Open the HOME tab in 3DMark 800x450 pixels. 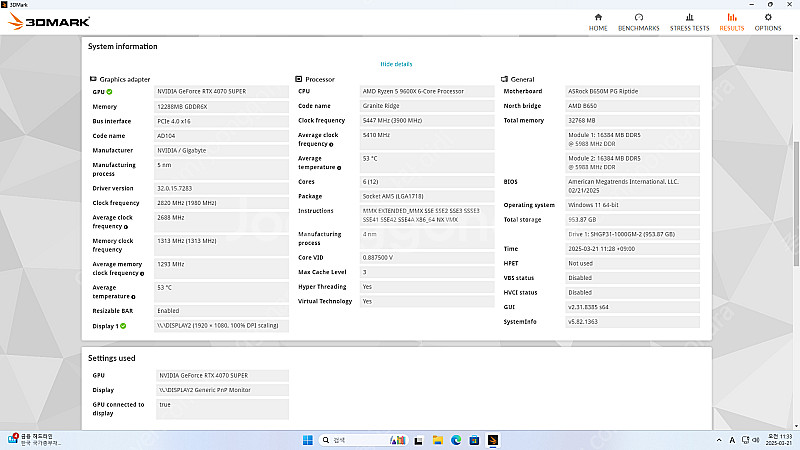(598, 22)
